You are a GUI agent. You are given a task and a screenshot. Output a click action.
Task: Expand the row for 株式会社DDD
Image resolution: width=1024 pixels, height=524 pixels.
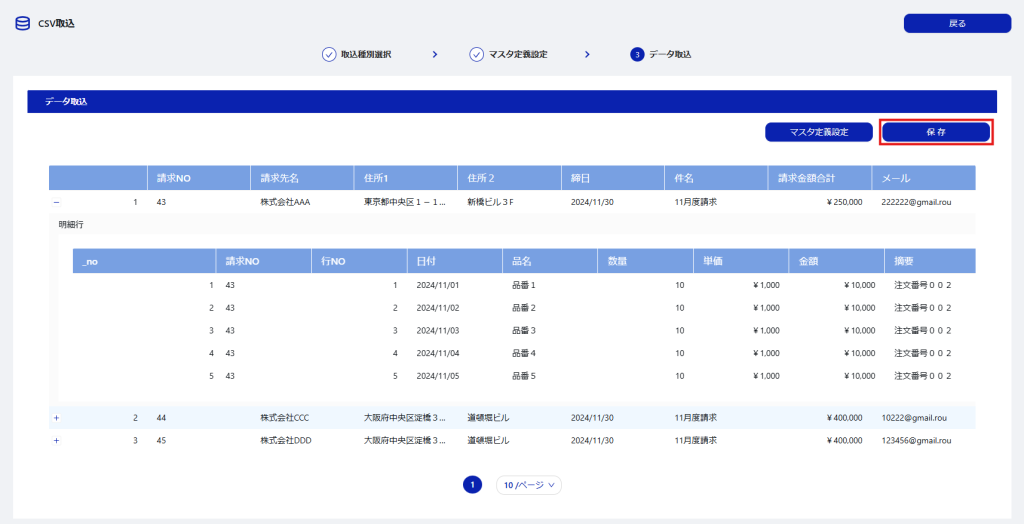click(56, 440)
